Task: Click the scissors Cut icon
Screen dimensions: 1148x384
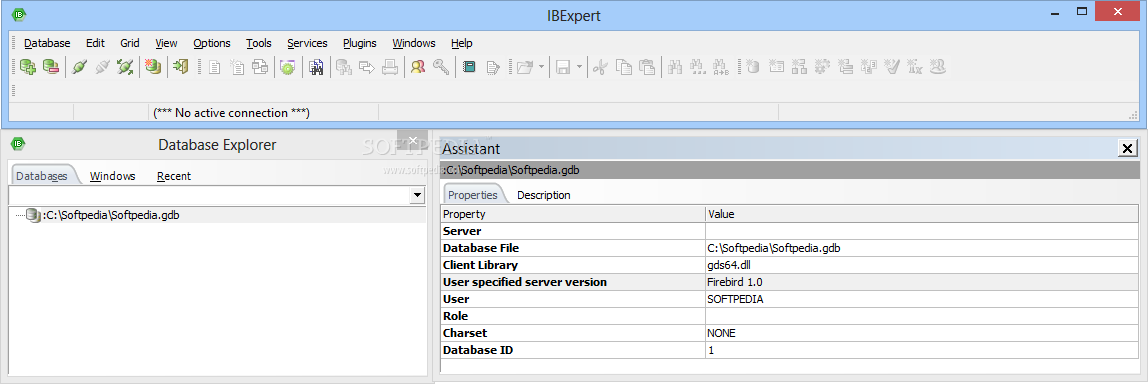Action: click(x=600, y=67)
